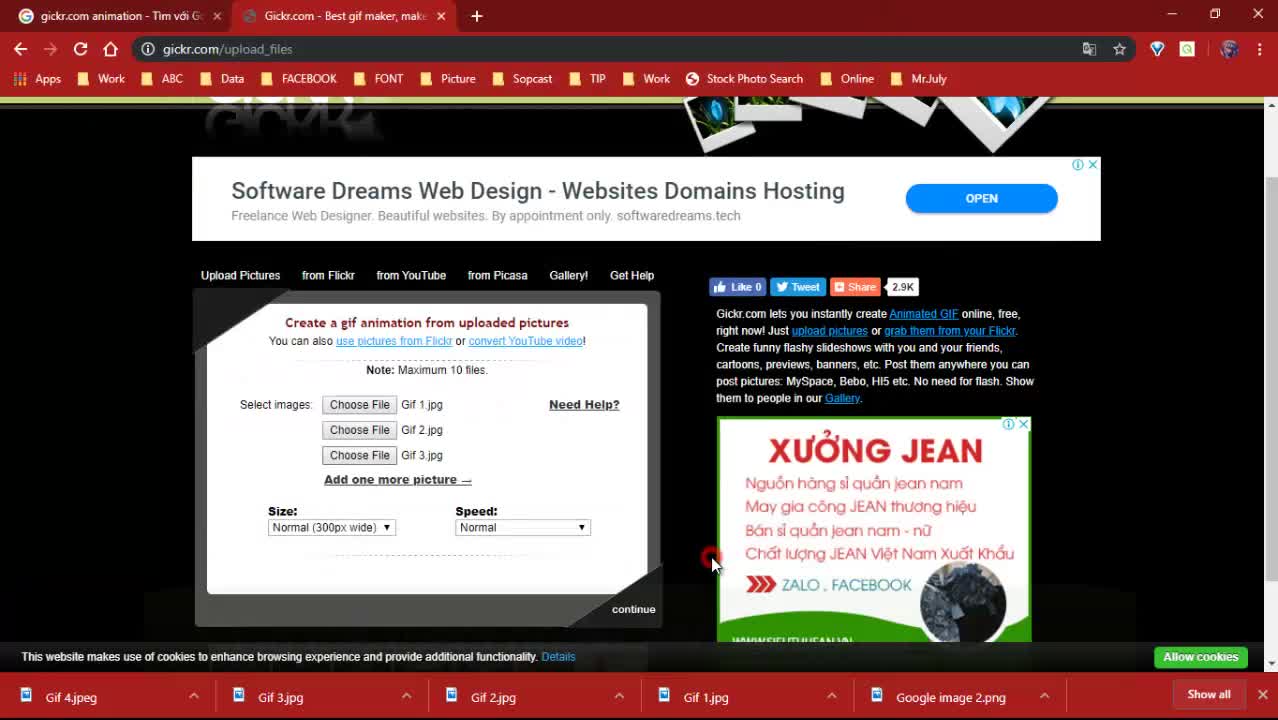Open the Gallery link in description
The height and width of the screenshot is (720, 1278).
click(842, 398)
